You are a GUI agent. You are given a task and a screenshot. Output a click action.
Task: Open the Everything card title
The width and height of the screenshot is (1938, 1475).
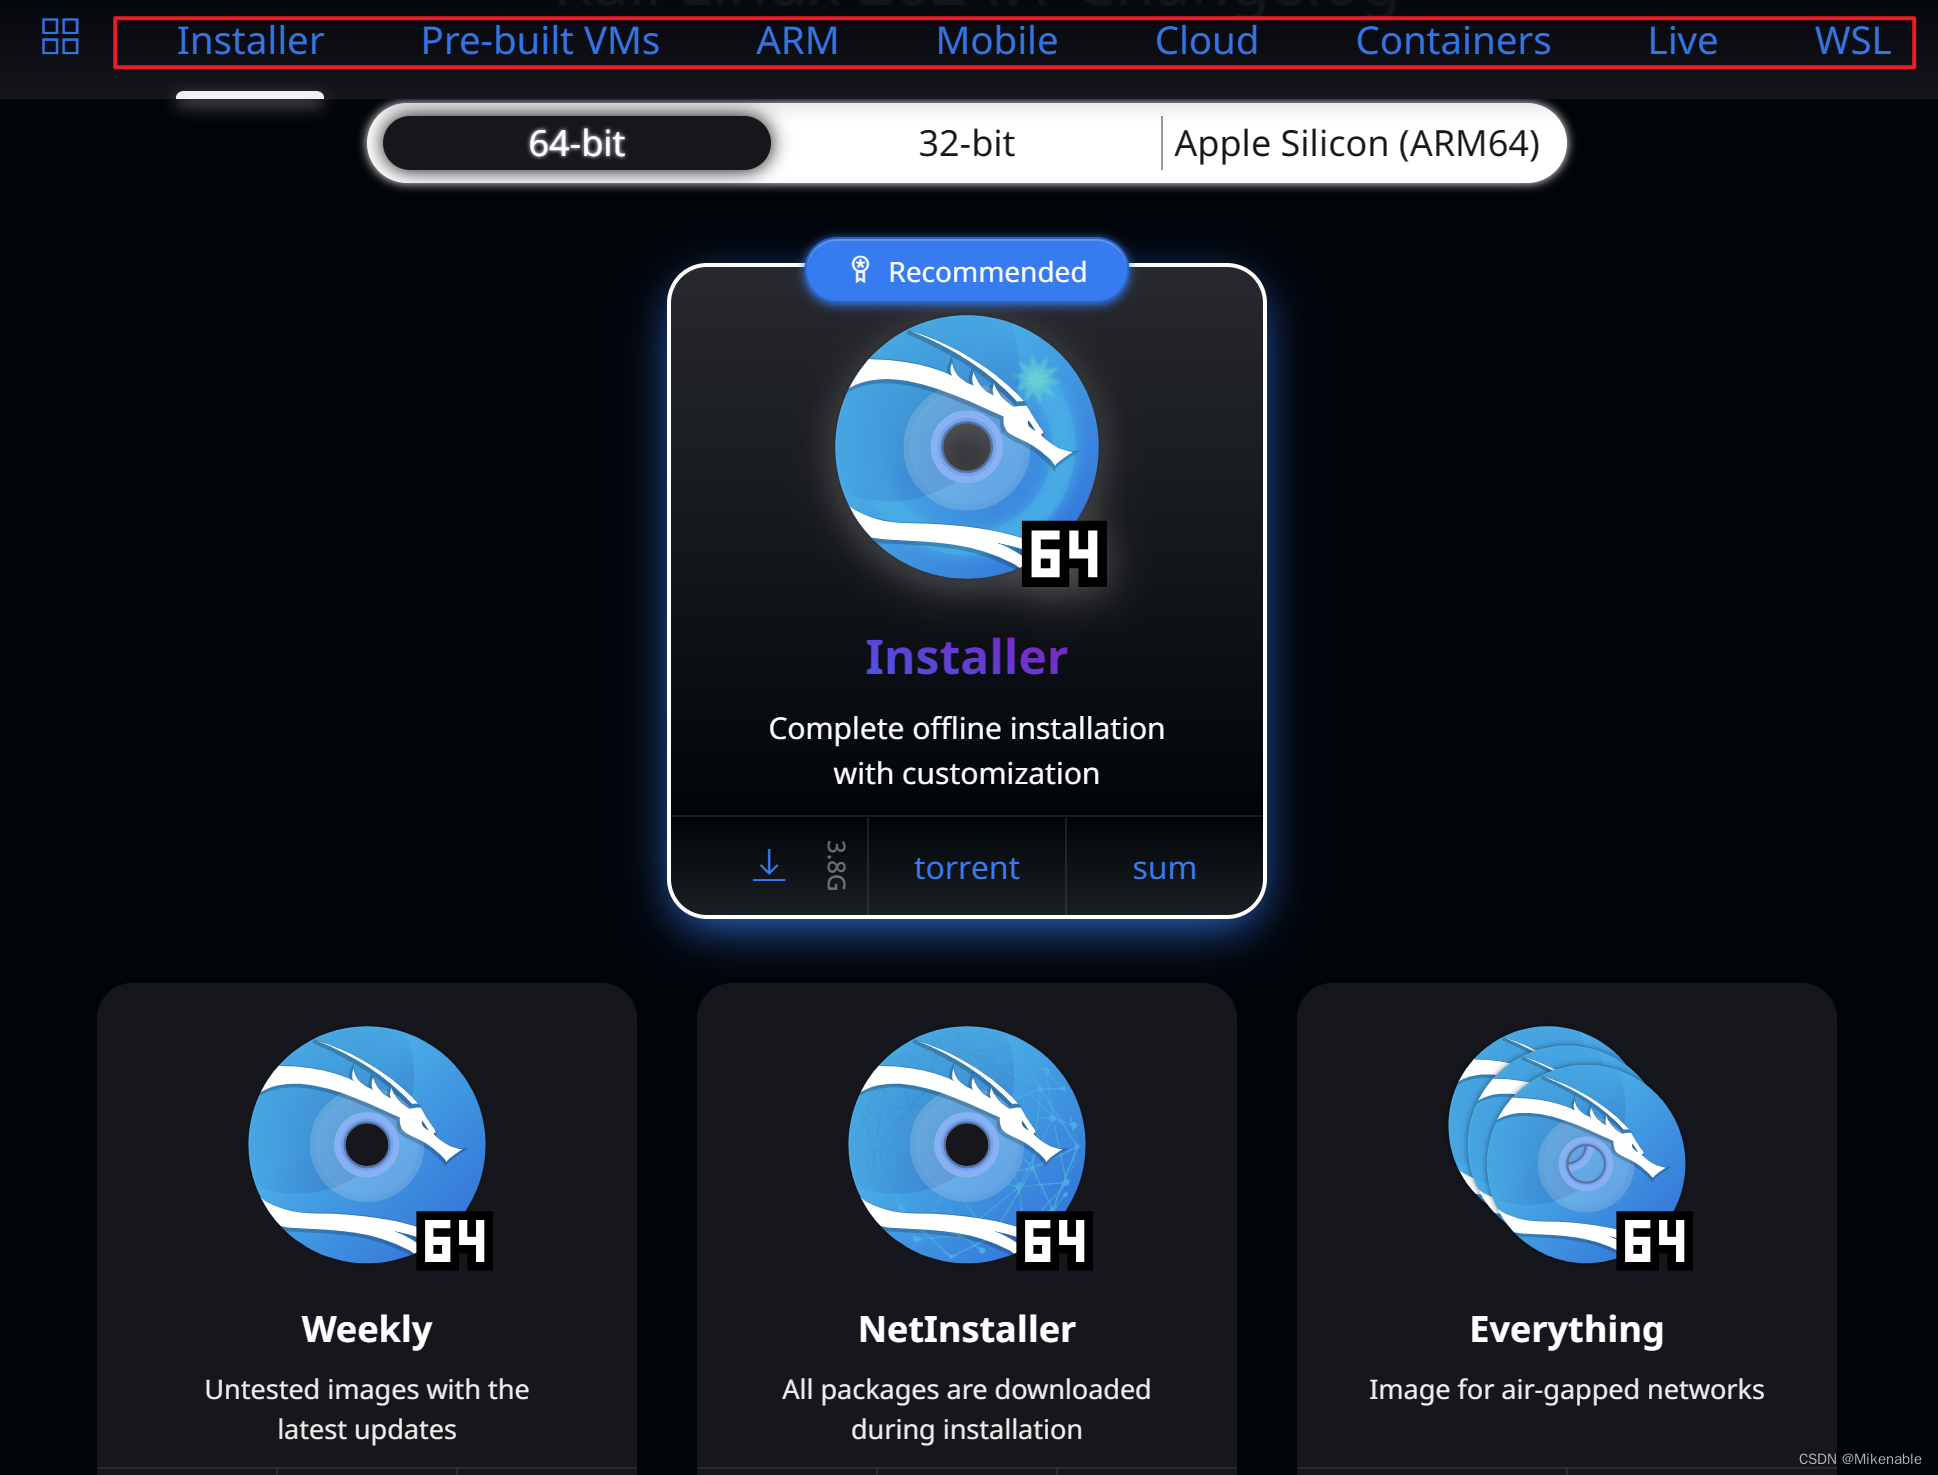click(x=1567, y=1329)
